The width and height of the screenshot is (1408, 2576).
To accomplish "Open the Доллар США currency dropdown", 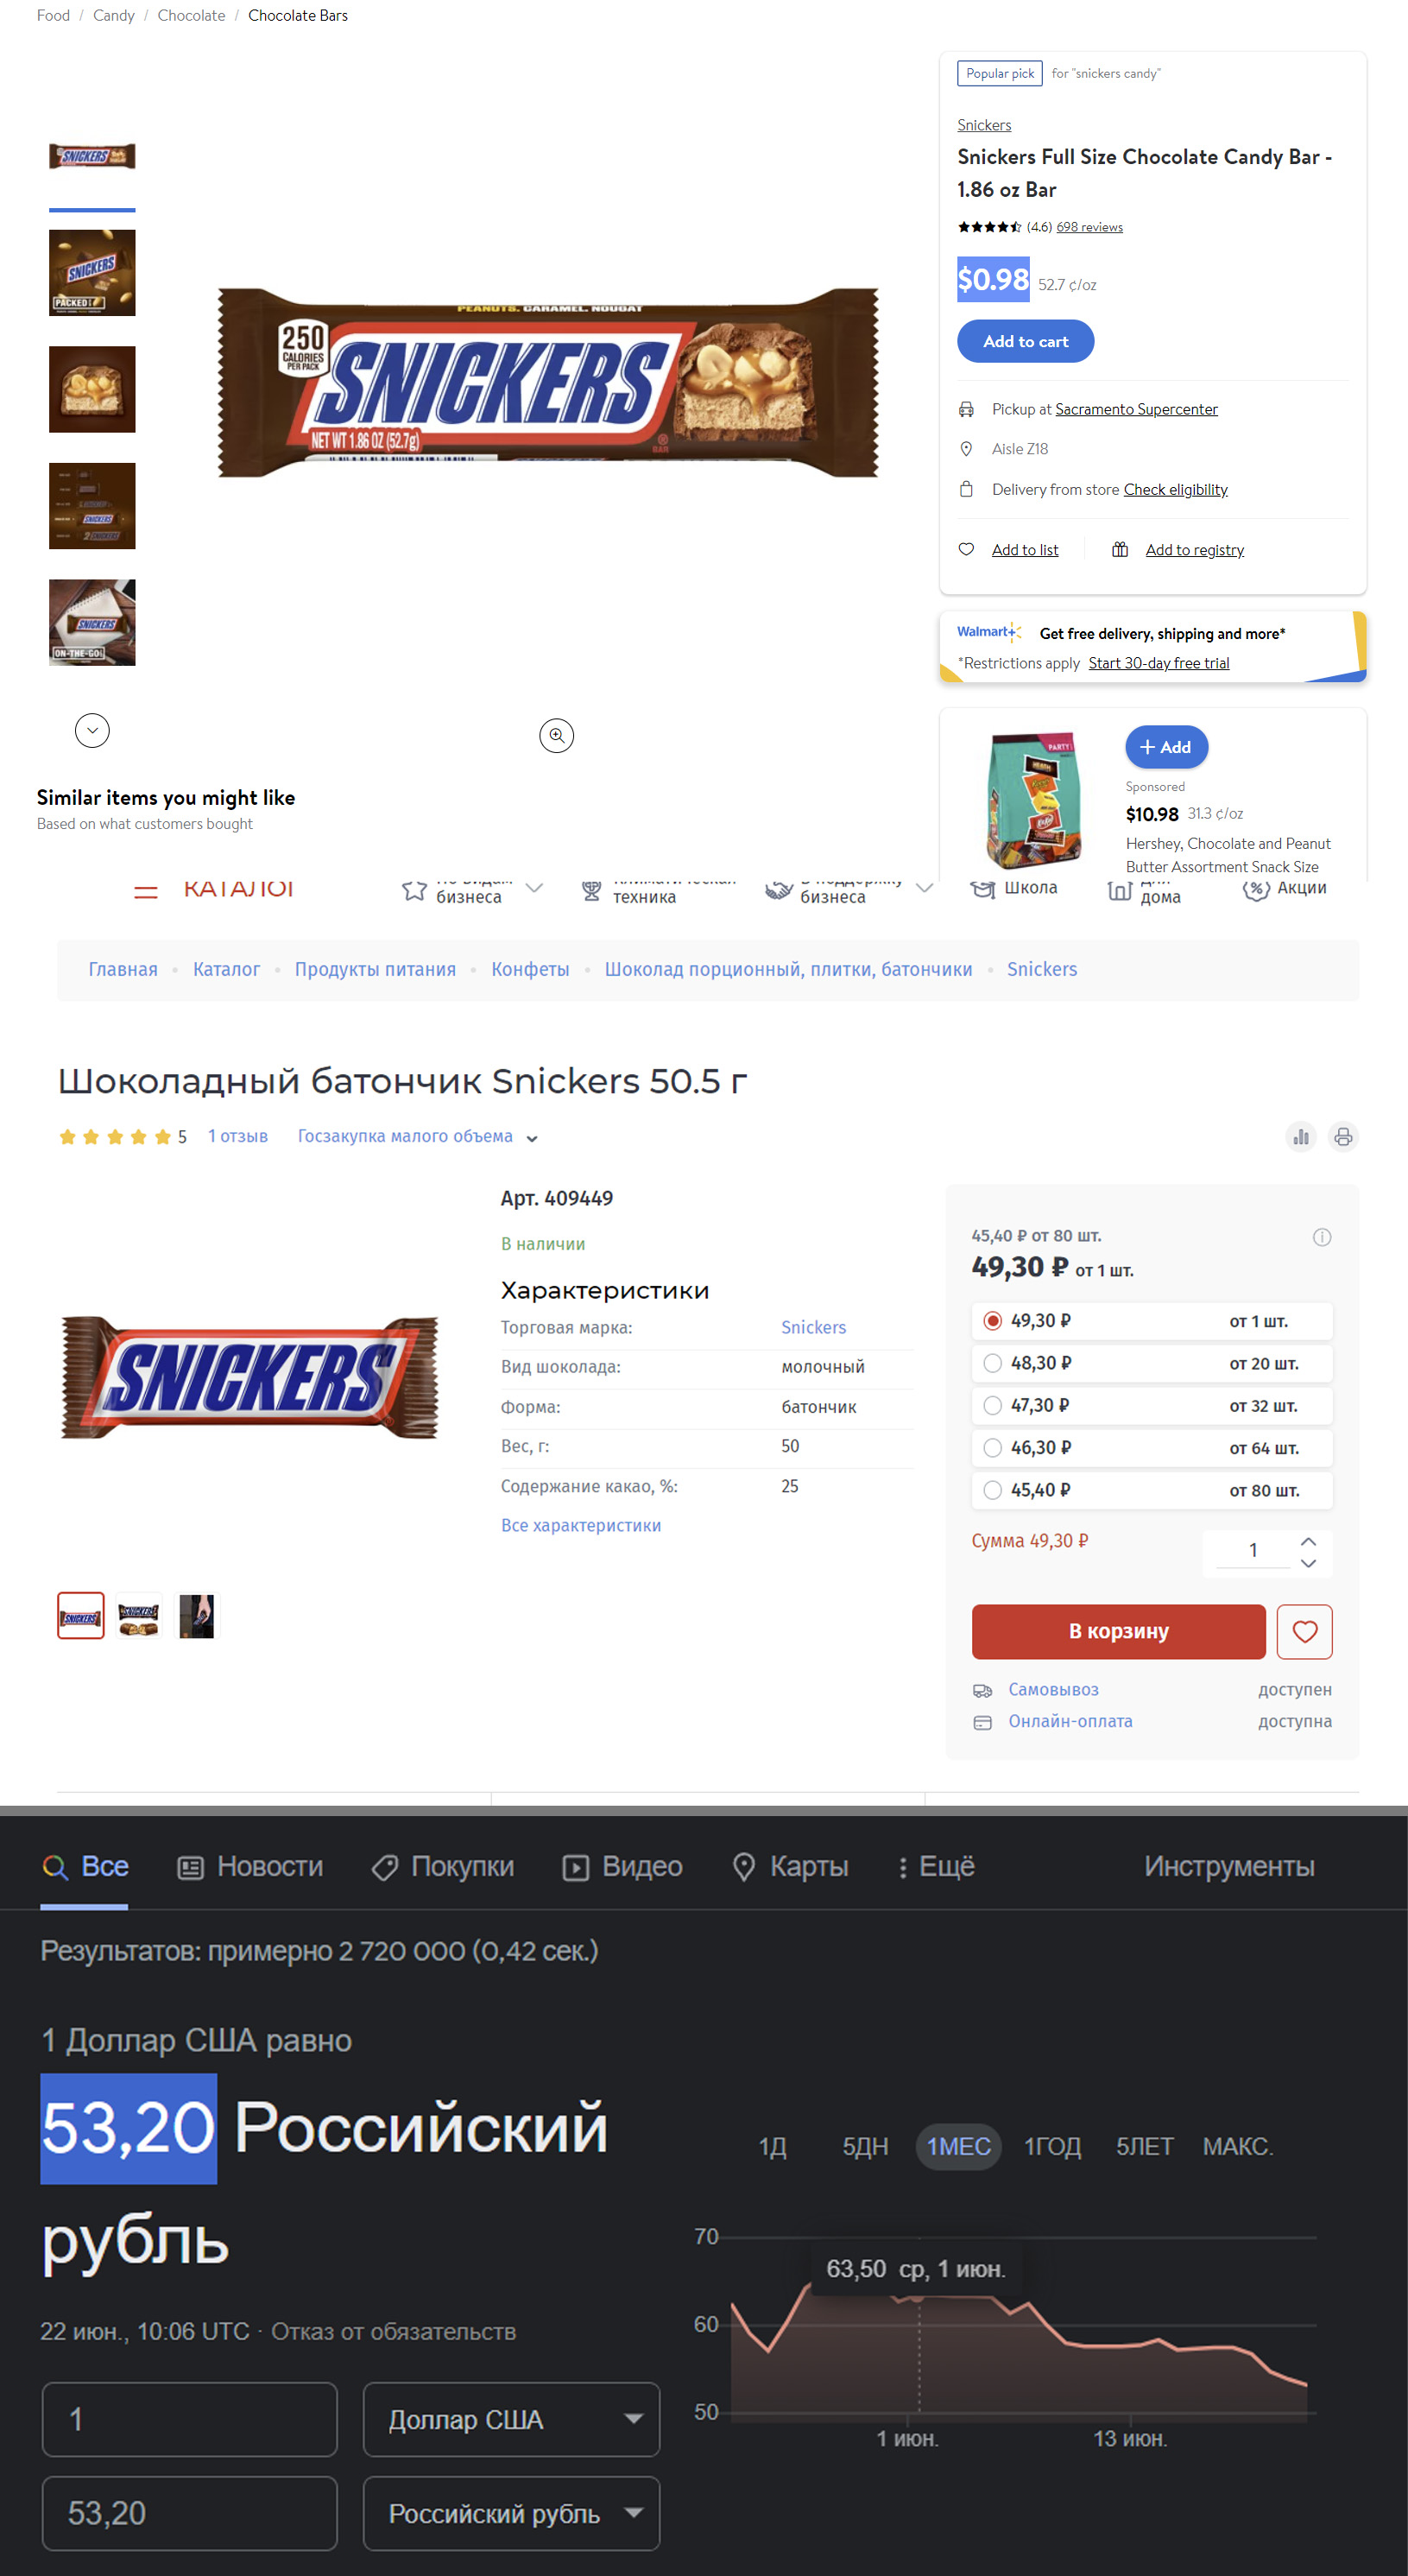I will 511,2419.
